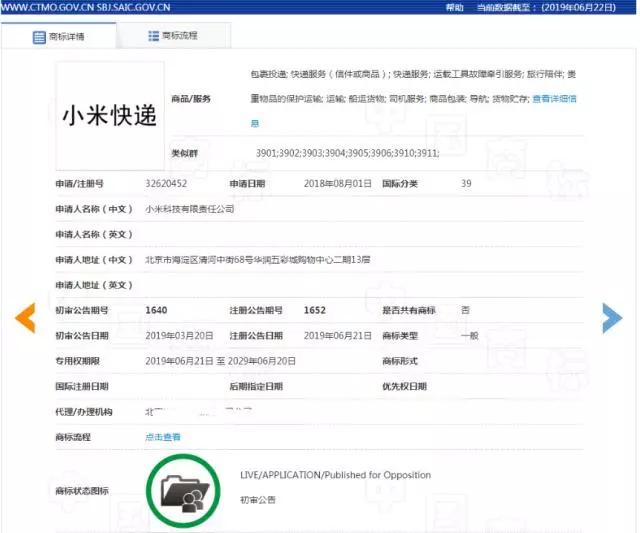Screen dimensions: 640x533
Task: Click the 商标详情 tab document icon
Action: (x=39, y=37)
